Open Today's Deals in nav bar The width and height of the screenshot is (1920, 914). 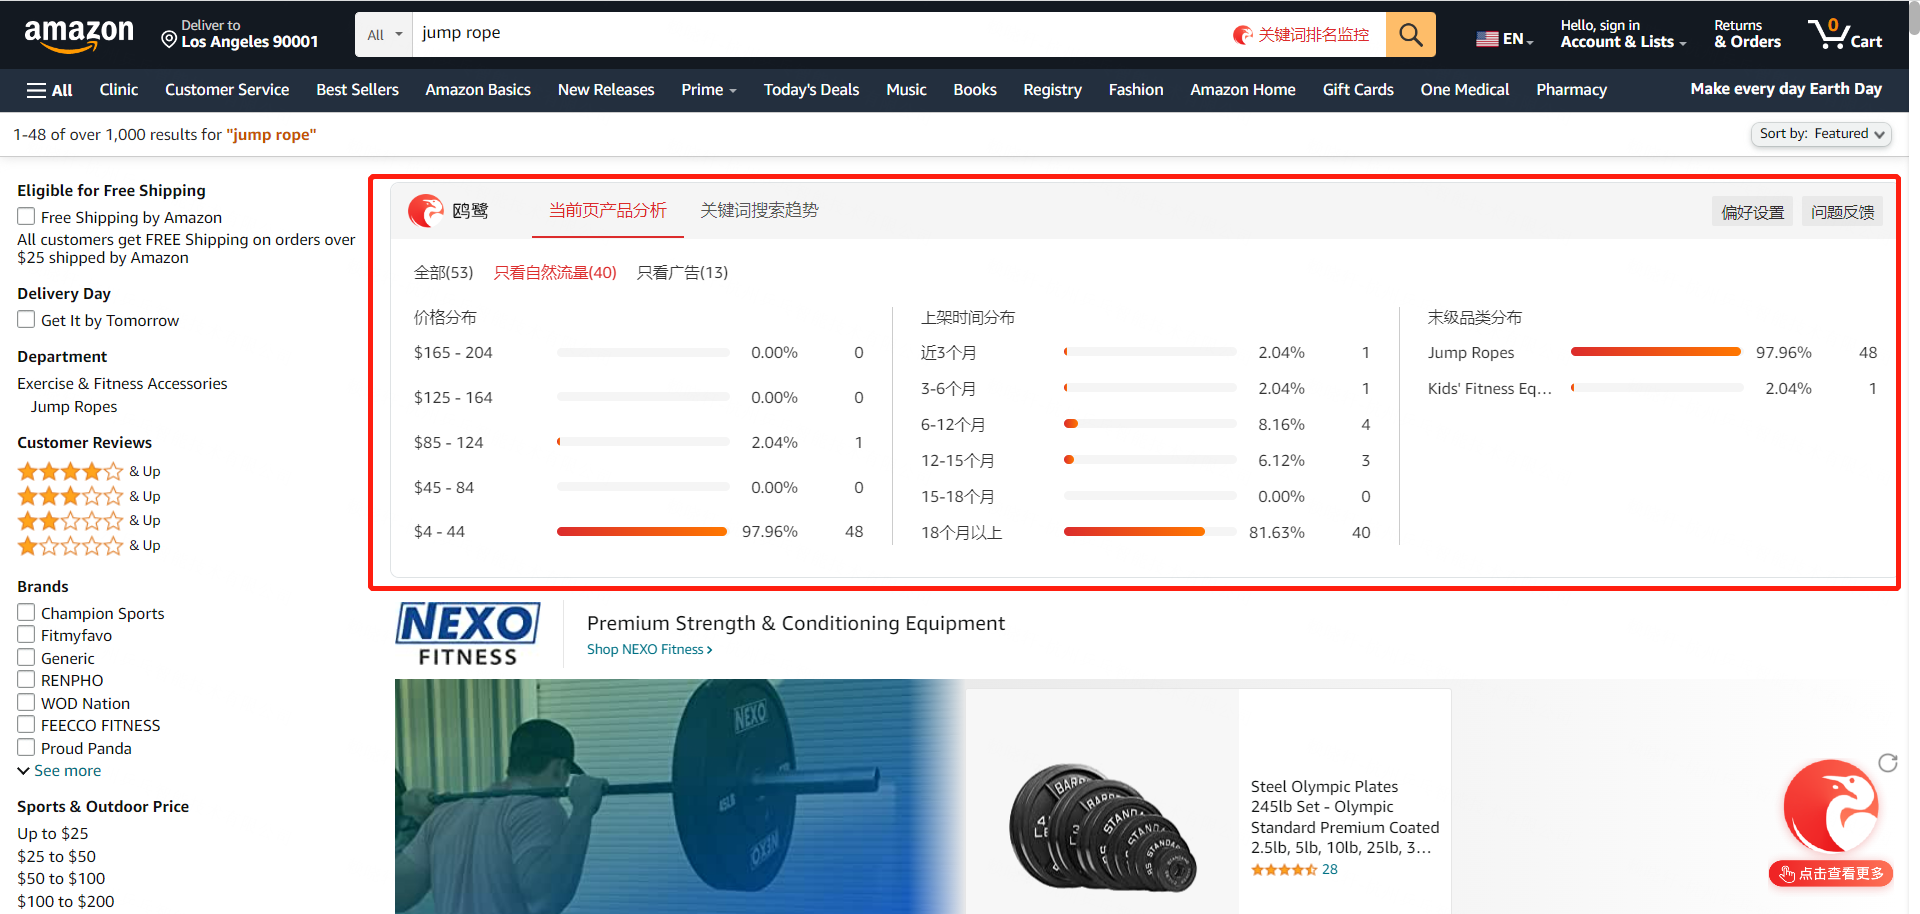click(811, 90)
